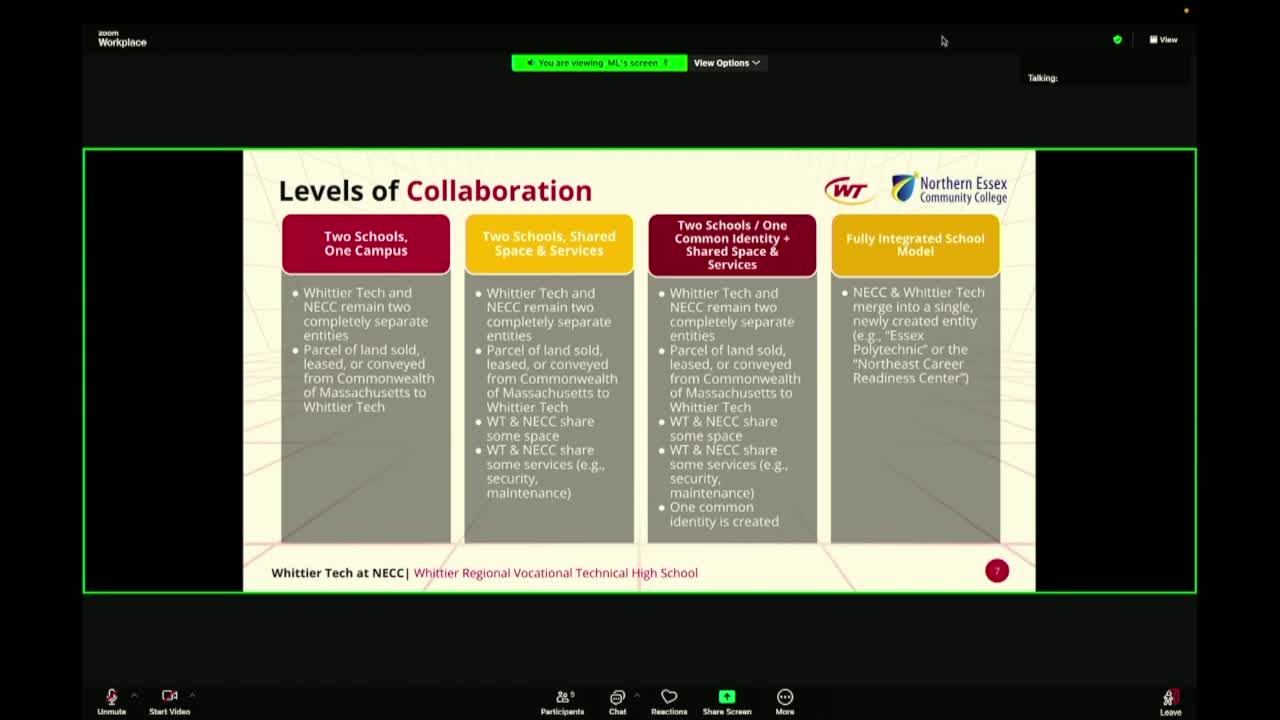The image size is (1280, 720).
Task: Click the Unmute microphone icon
Action: [x=111, y=696]
